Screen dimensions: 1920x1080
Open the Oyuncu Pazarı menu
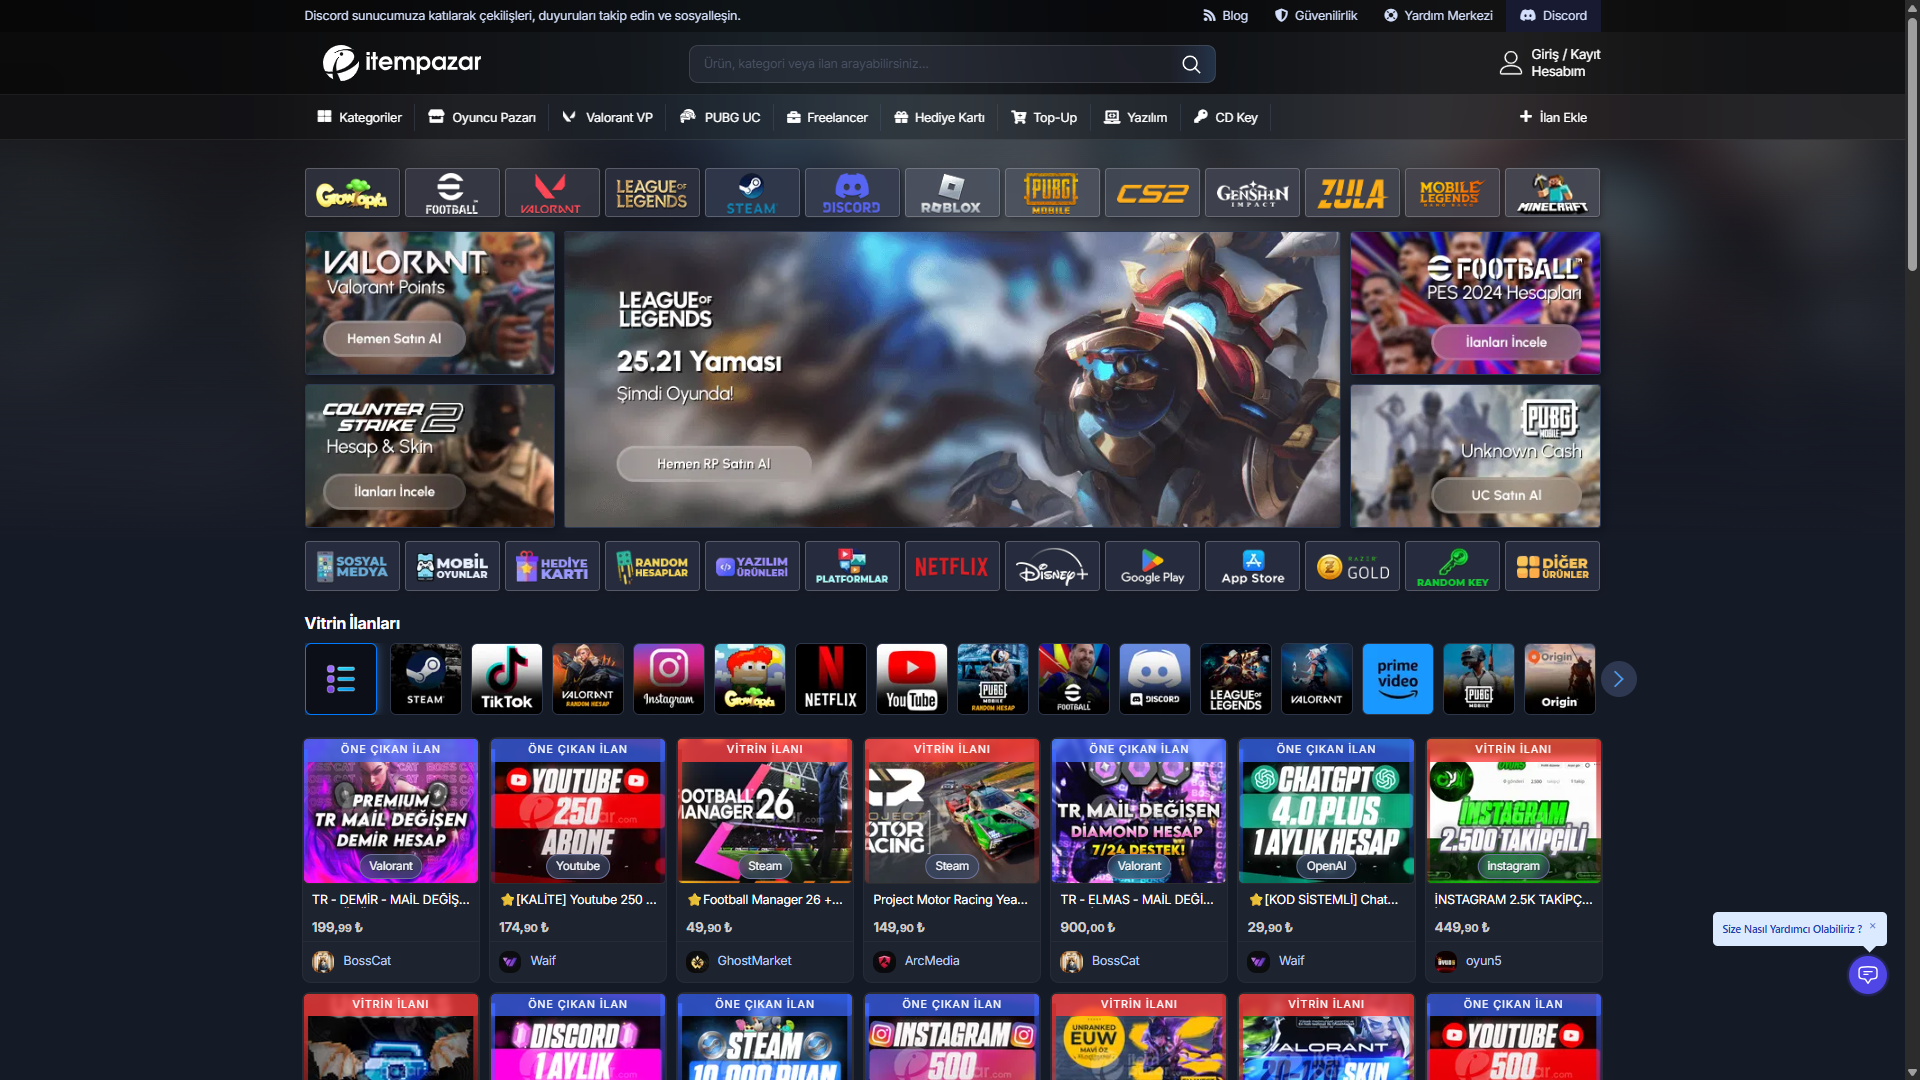(x=482, y=117)
